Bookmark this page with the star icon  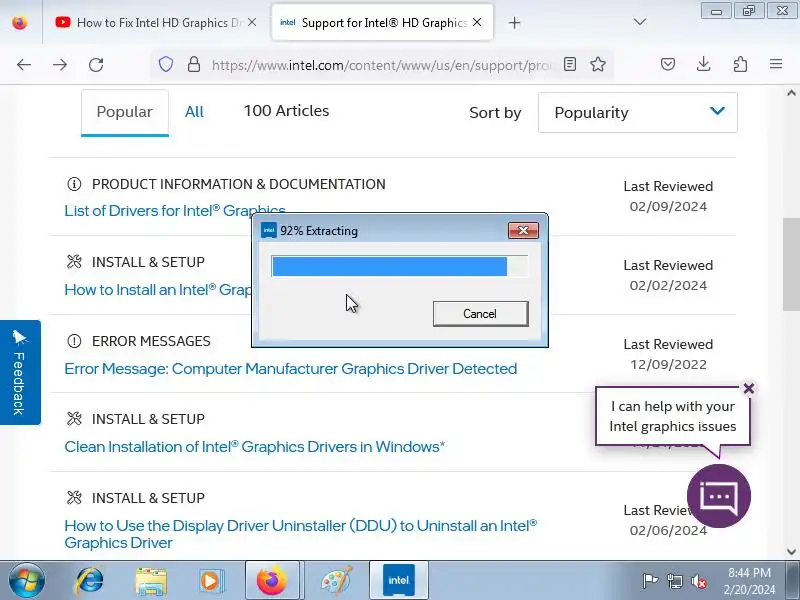[598, 64]
